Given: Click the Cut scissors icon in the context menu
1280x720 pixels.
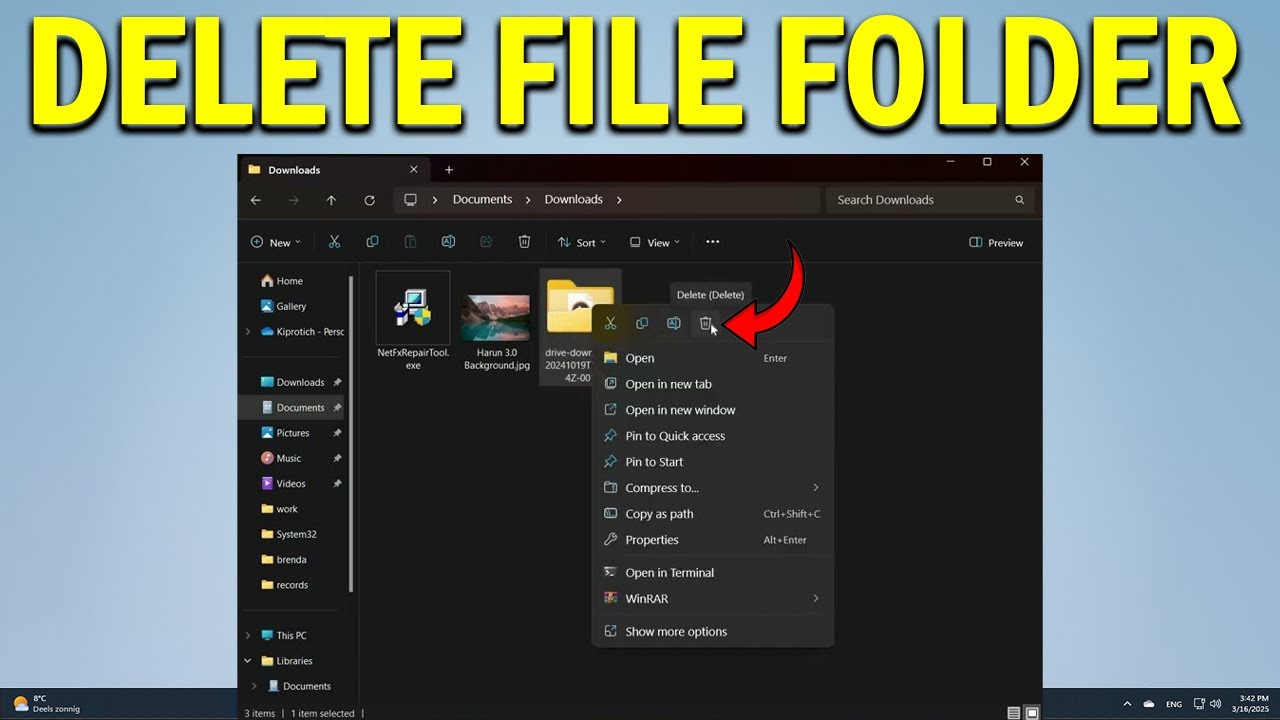Looking at the screenshot, I should click(x=611, y=323).
